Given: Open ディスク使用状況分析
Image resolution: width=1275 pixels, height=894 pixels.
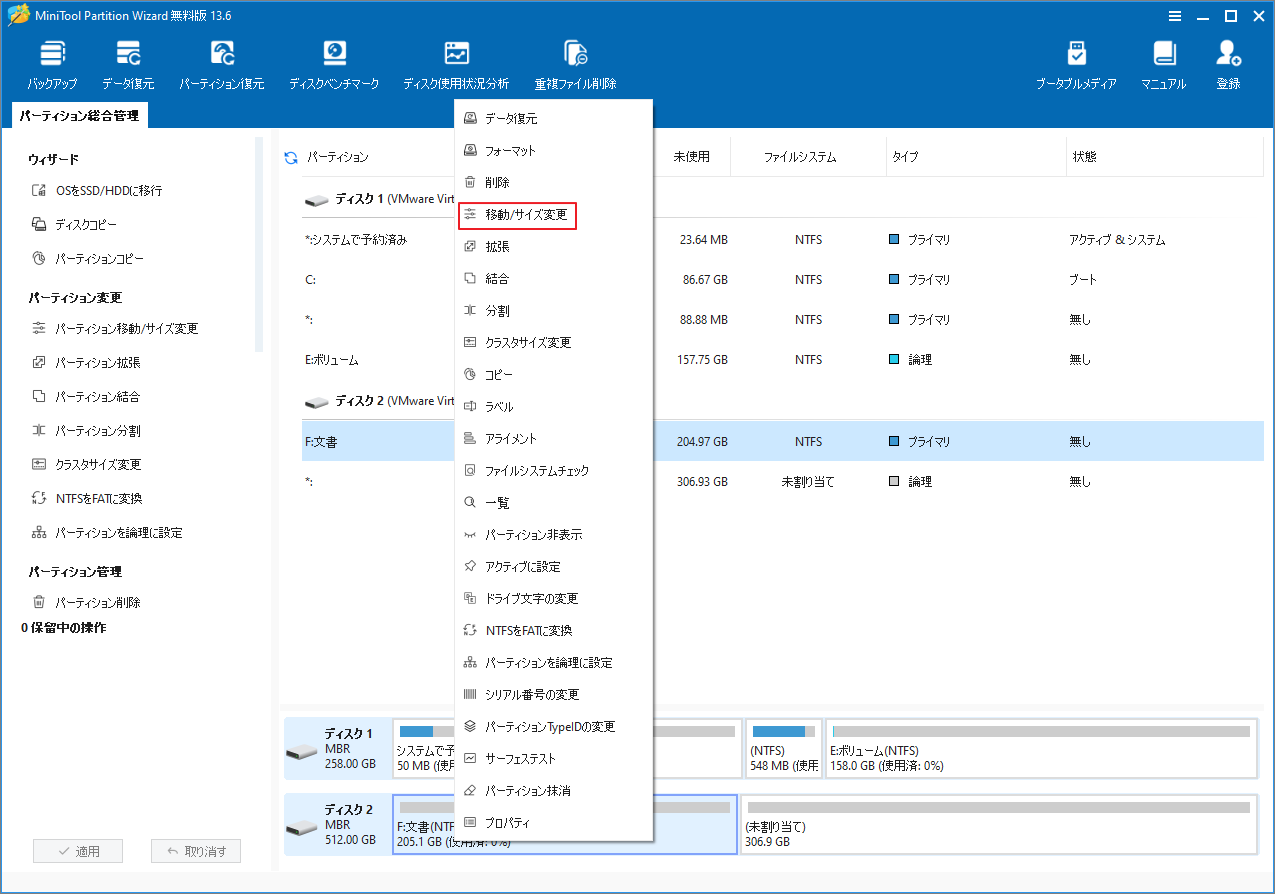Looking at the screenshot, I should click(457, 62).
